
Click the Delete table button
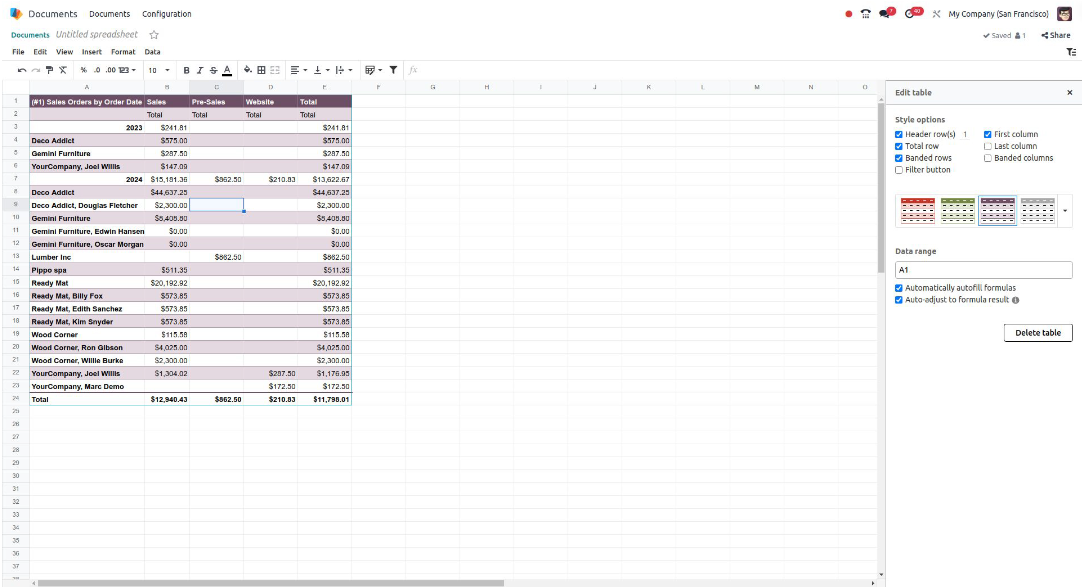click(1037, 333)
